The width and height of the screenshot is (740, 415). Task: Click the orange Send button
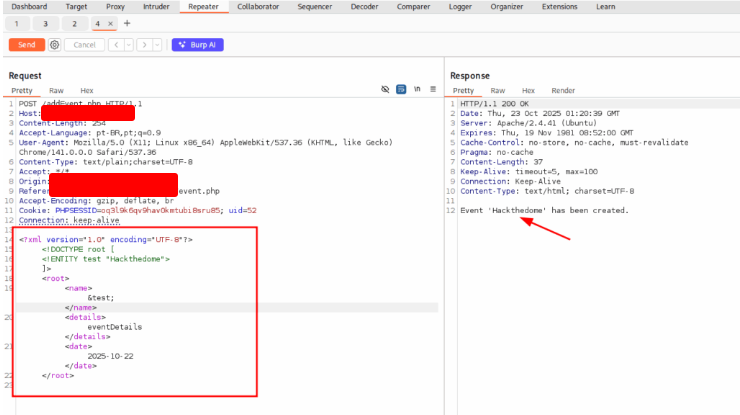(26, 45)
